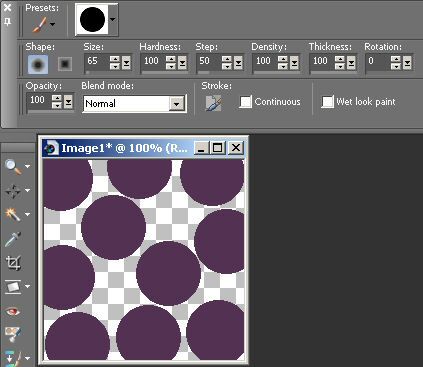Click the Image1 window icon
Image resolution: width=423 pixels, height=367 pixels.
(51, 148)
